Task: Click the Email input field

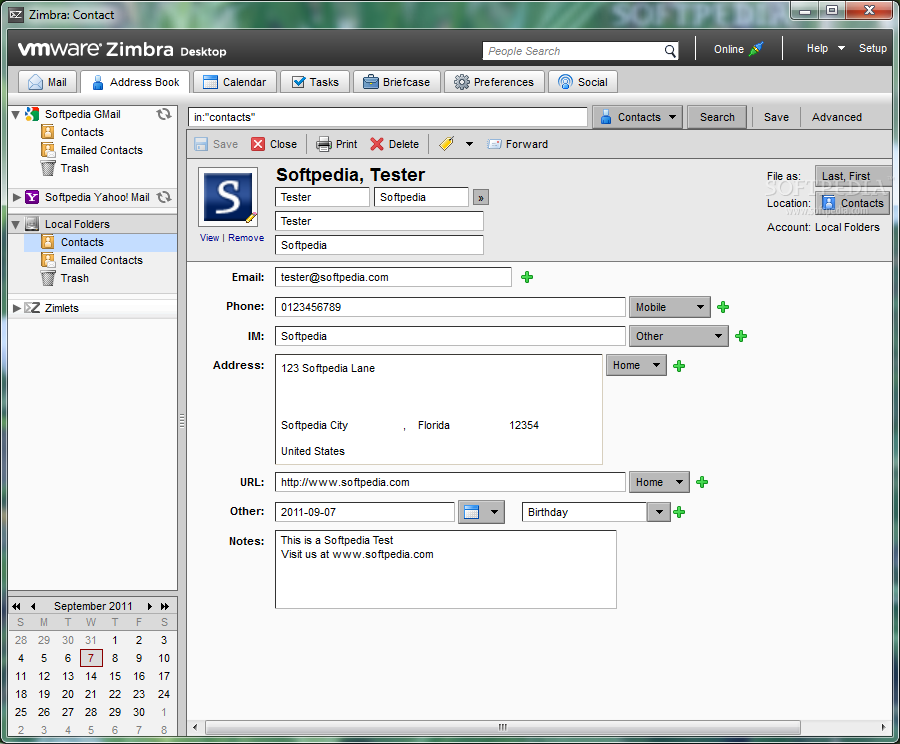Action: pyautogui.click(x=393, y=277)
